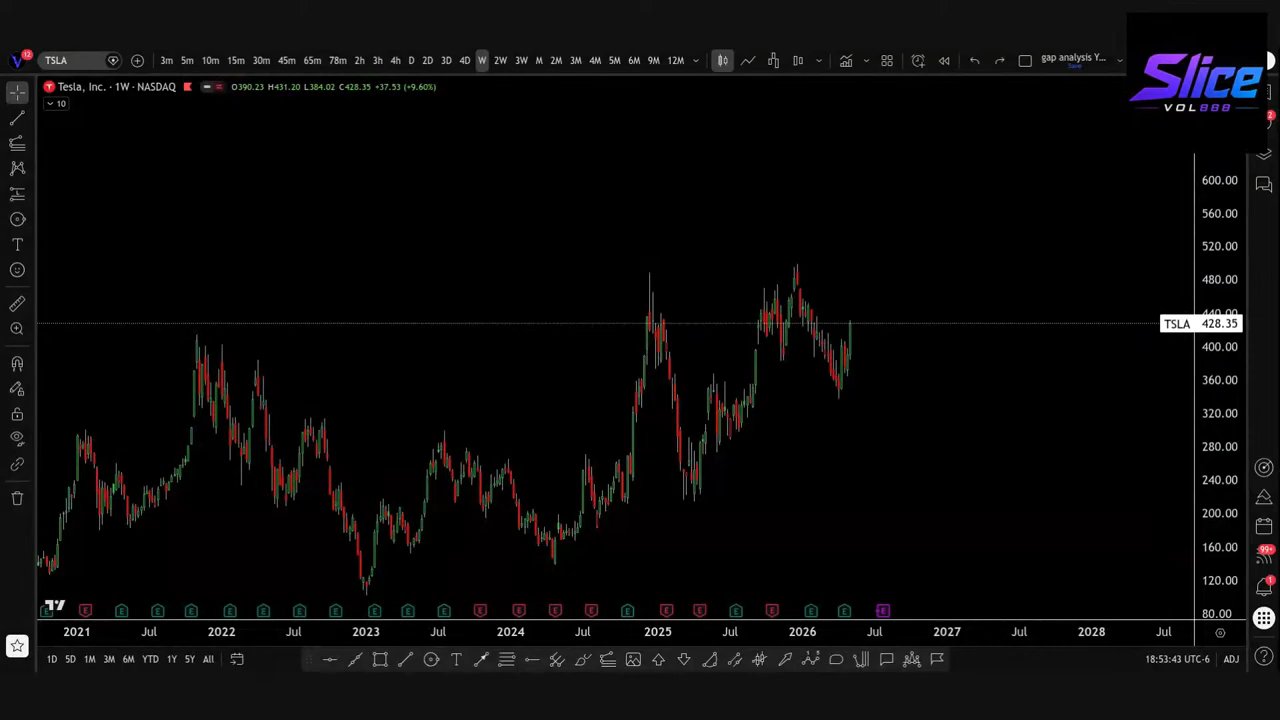The width and height of the screenshot is (1280, 720).
Task: Add a symbol to compare with plus icon
Action: (x=137, y=61)
